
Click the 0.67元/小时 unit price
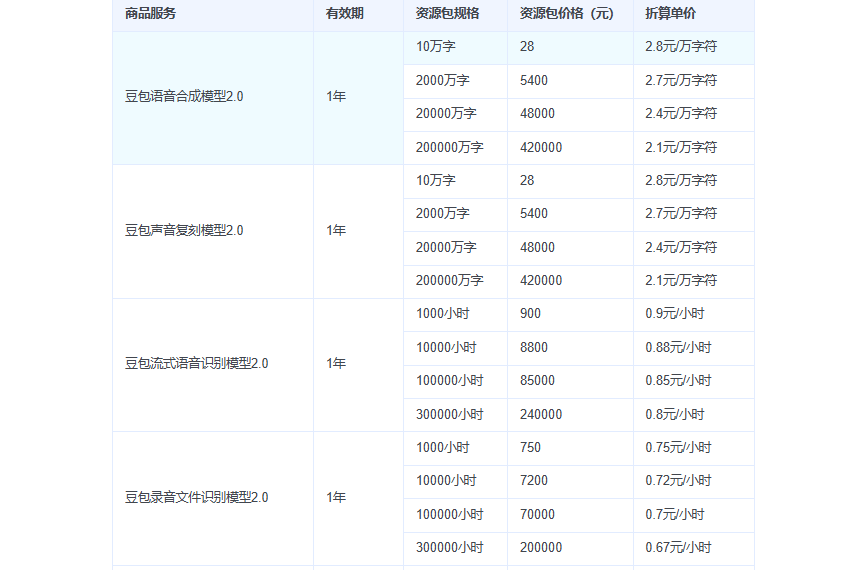point(694,548)
